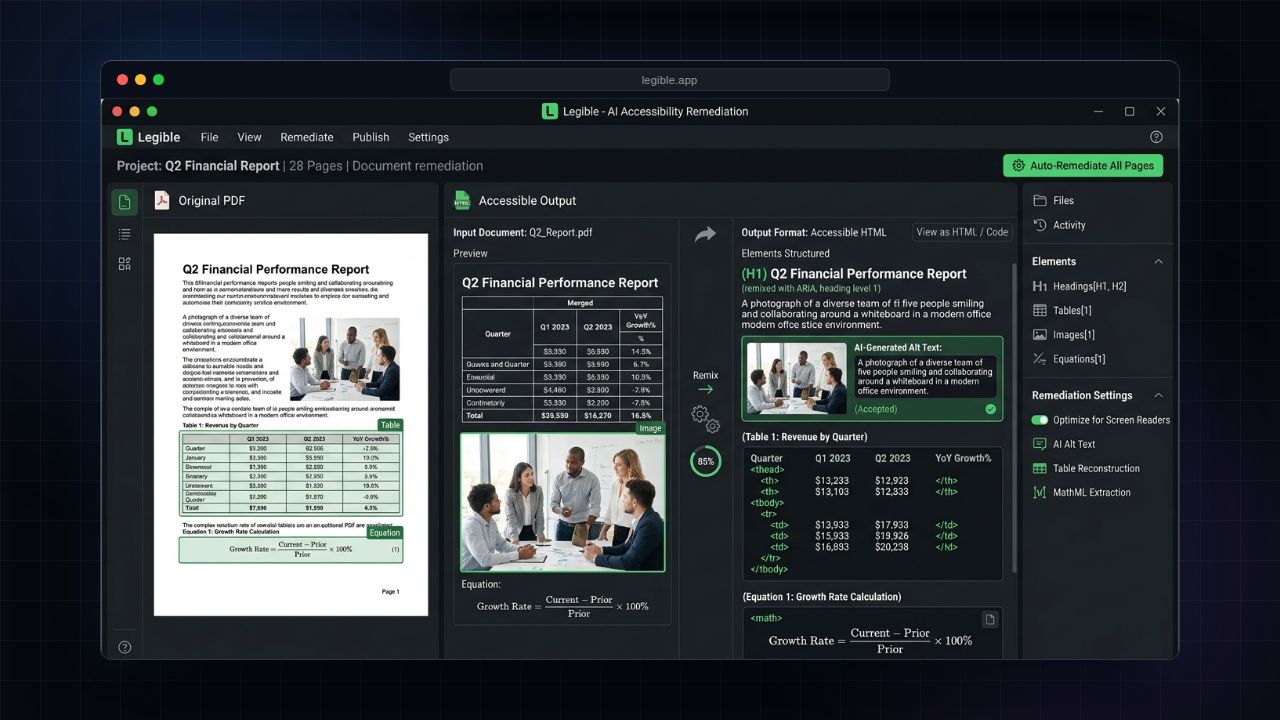This screenshot has width=1280, height=720.
Task: Open the Publish menu
Action: point(371,137)
